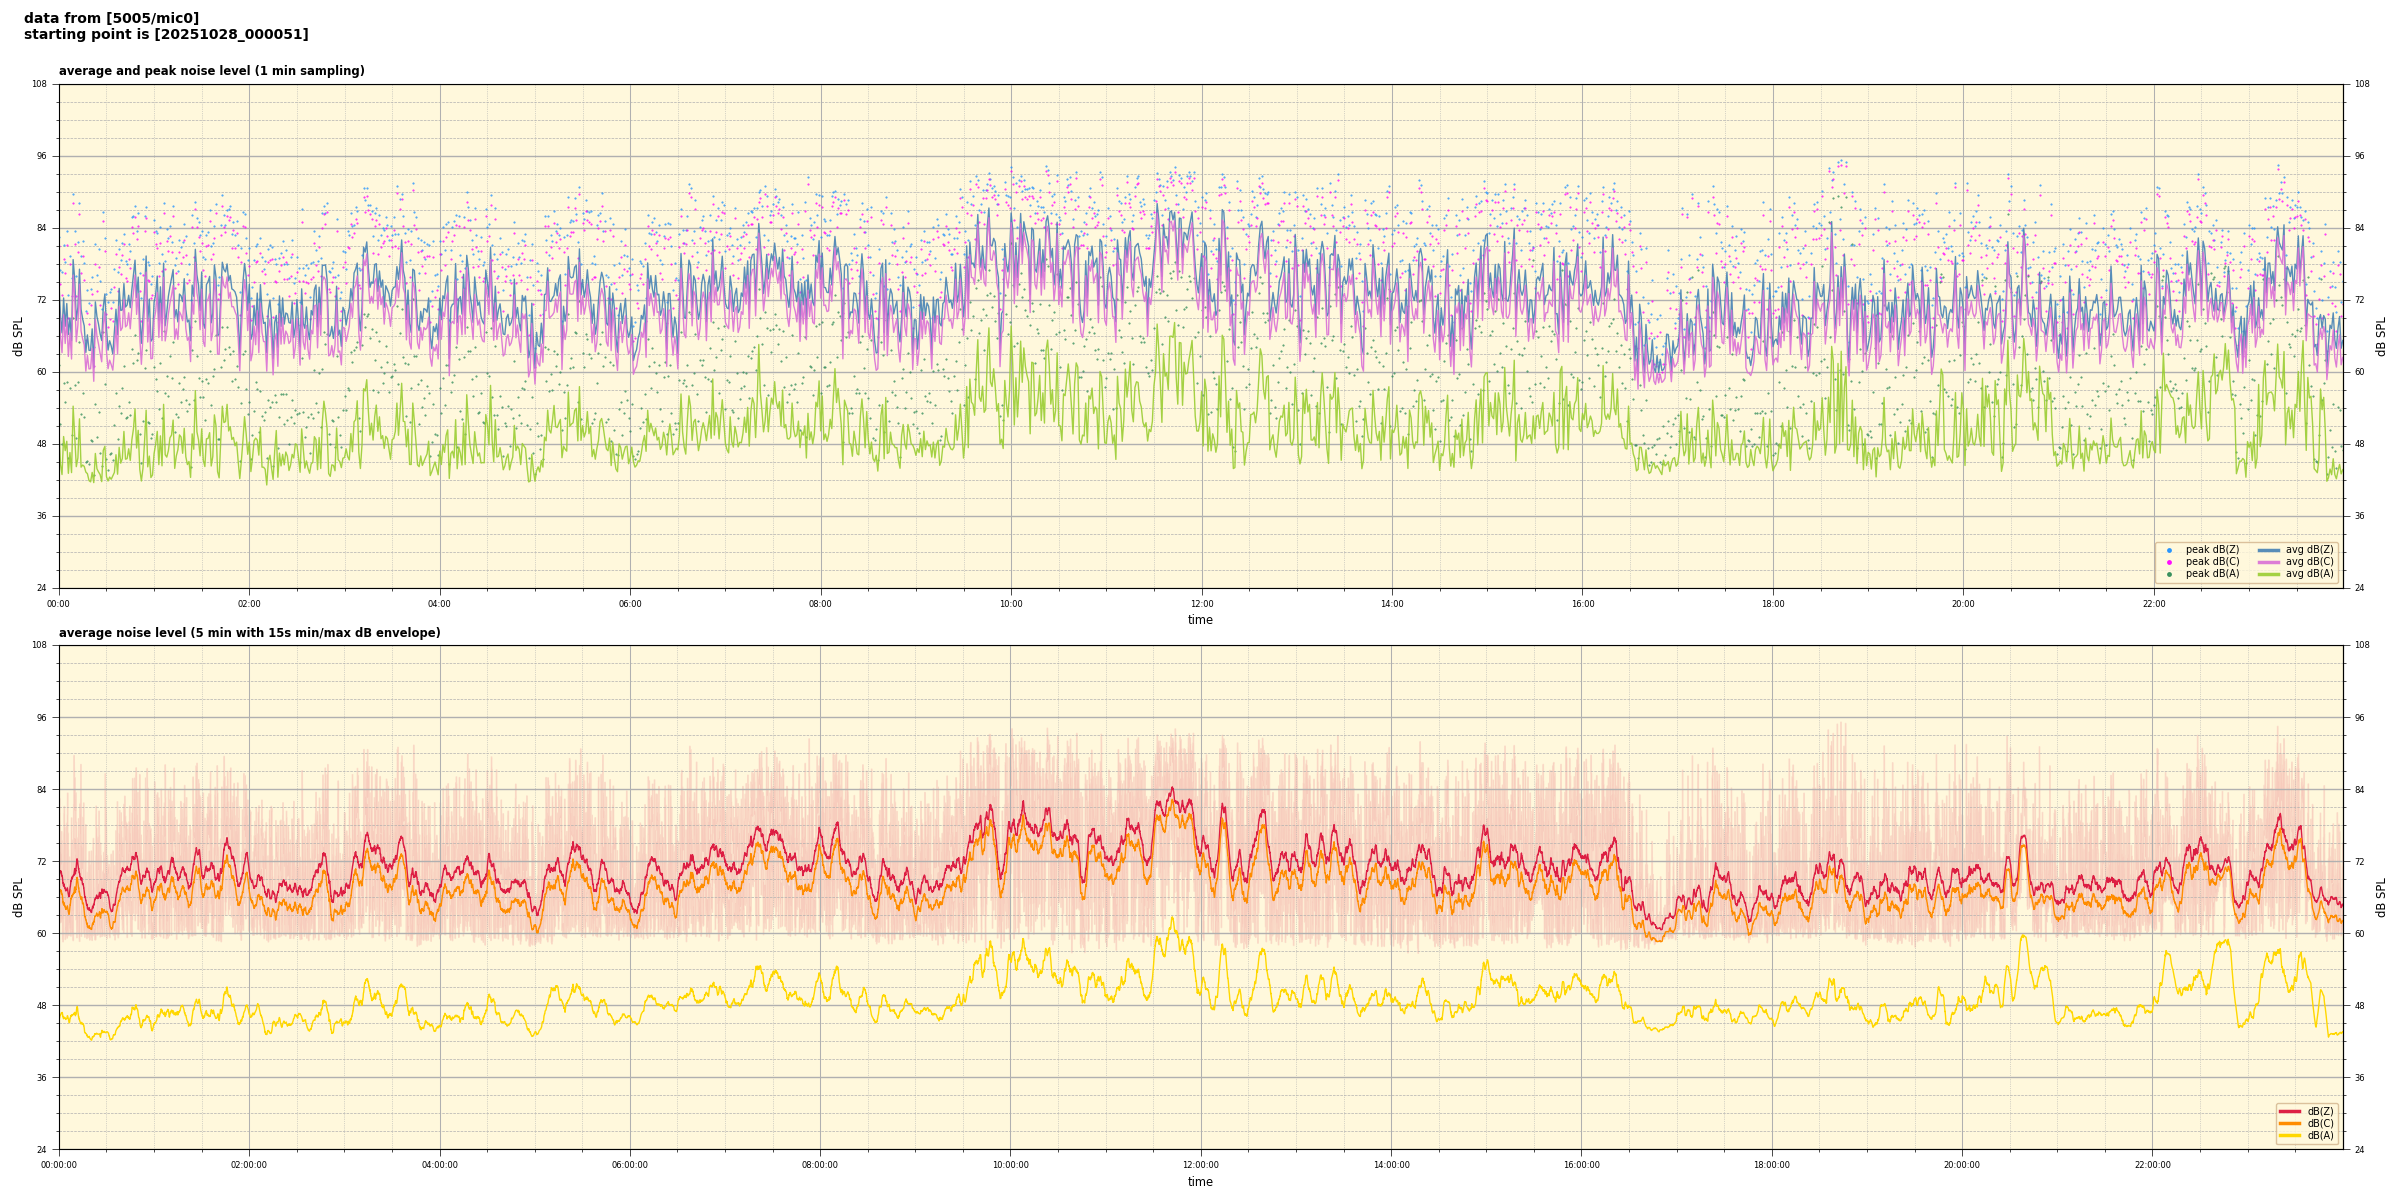Click the red dB(Z) legend entry in bottom chart
2400x1200 pixels.
tap(2290, 1111)
